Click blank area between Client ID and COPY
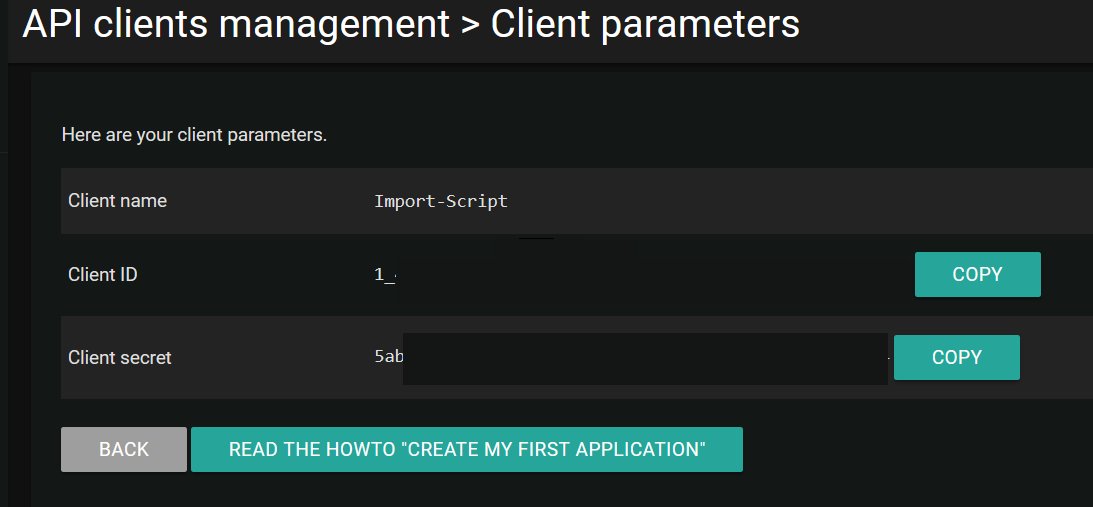Image resolution: width=1093 pixels, height=507 pixels. (x=650, y=275)
